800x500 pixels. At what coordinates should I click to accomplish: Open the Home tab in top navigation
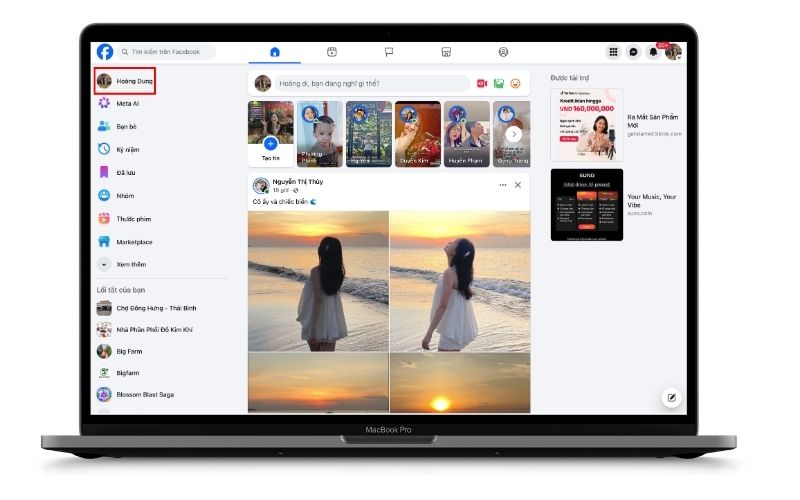pyautogui.click(x=274, y=52)
